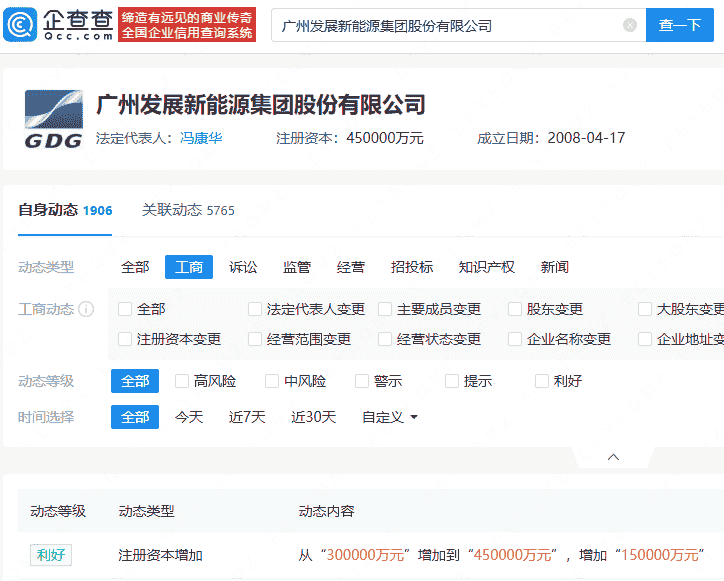Tick the 股东变更 checkbox
The image size is (724, 581).
click(x=515, y=310)
